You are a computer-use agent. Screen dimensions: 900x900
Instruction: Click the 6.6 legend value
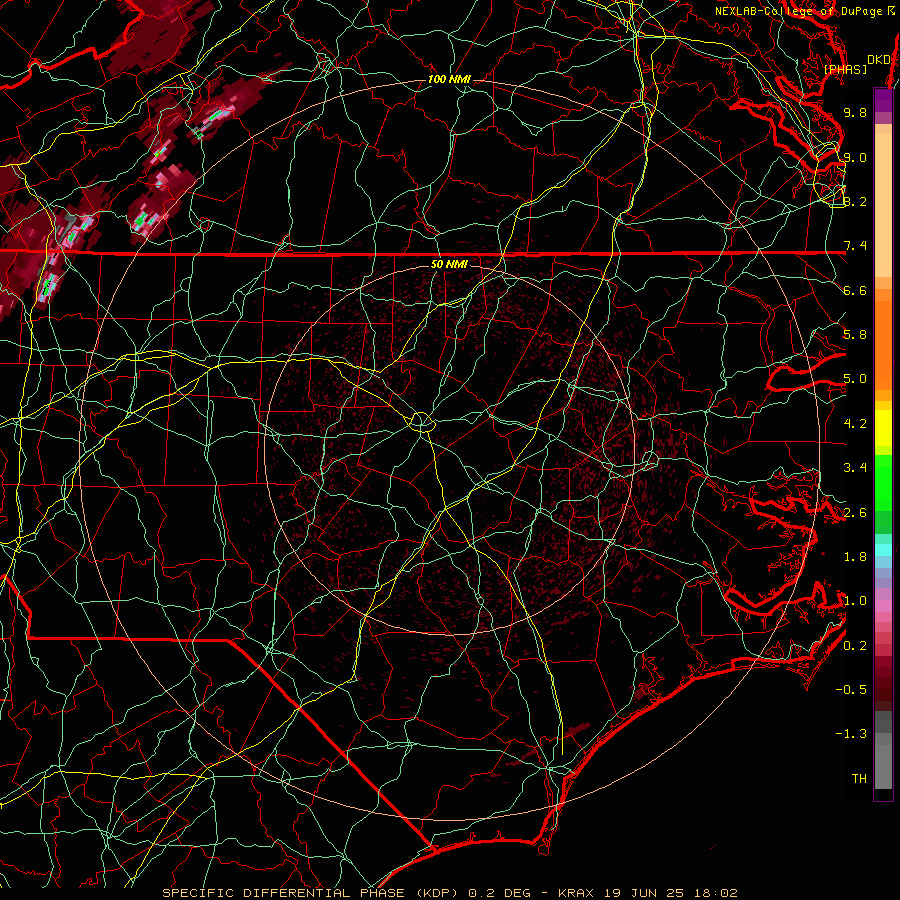tap(855, 290)
